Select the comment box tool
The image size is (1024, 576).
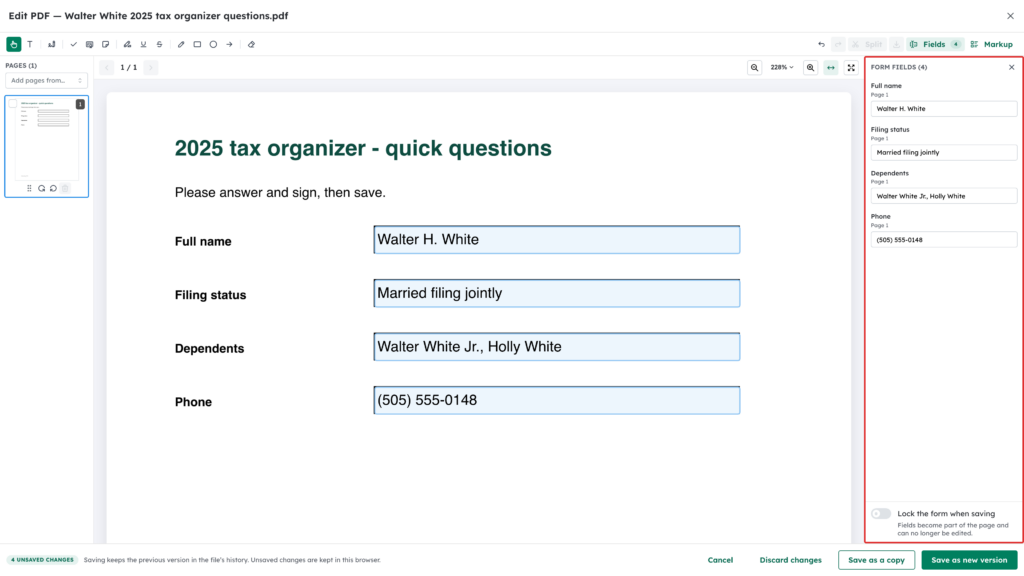tap(89, 44)
